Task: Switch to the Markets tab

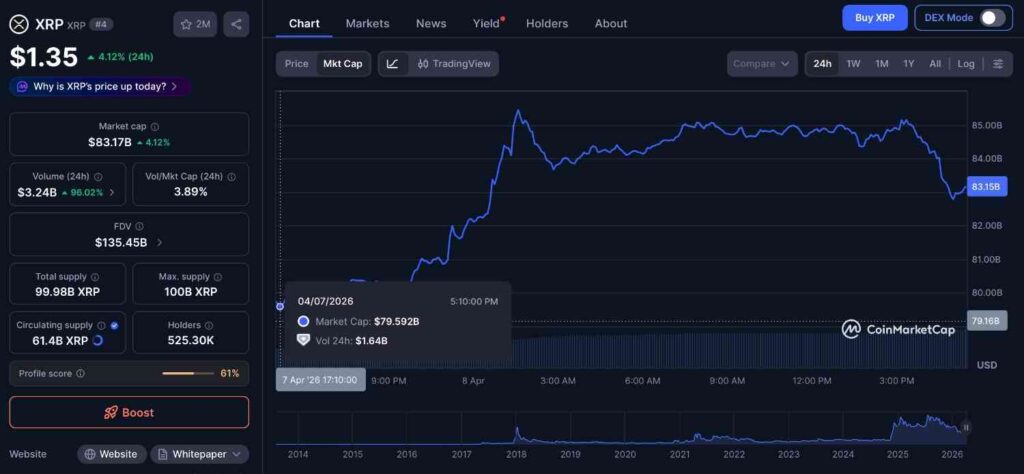Action: pos(367,23)
